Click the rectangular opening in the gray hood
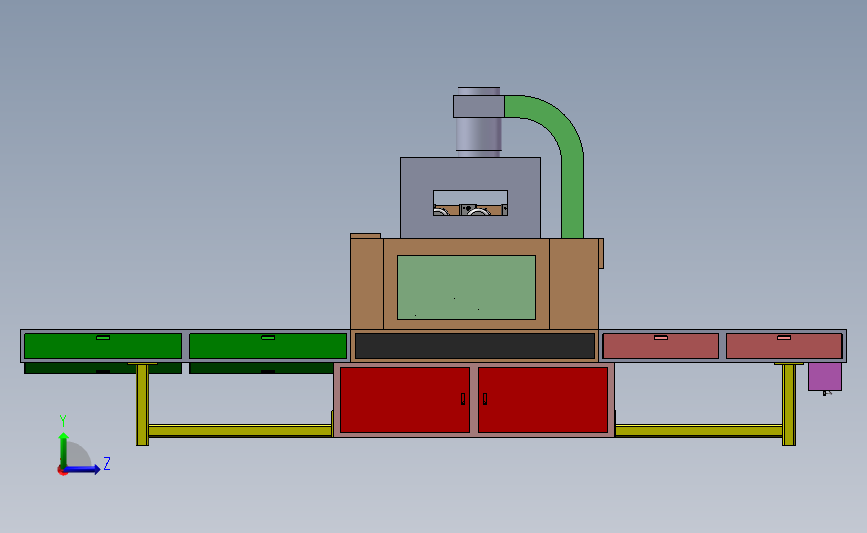 click(x=471, y=203)
